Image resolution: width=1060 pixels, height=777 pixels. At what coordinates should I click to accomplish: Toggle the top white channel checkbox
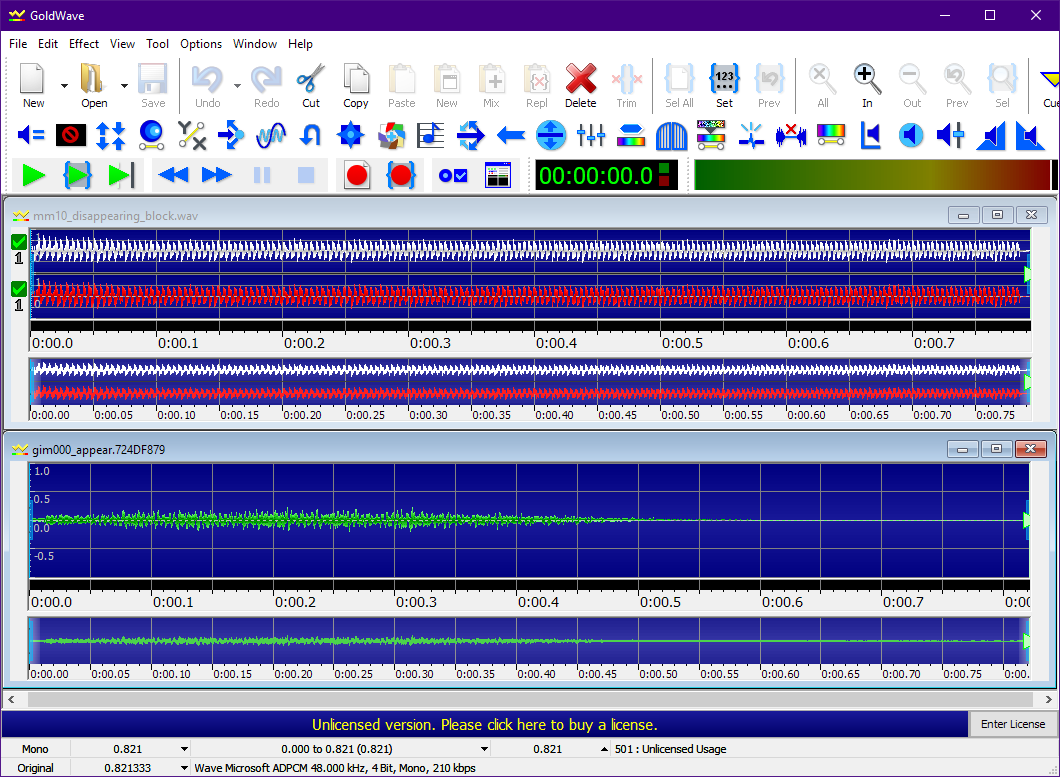(19, 242)
